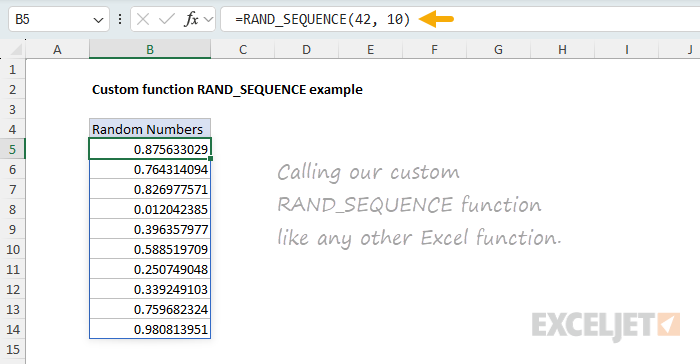Viewport: 700px width, 364px height.
Task: Click into the formula bar text
Action: coord(322,19)
